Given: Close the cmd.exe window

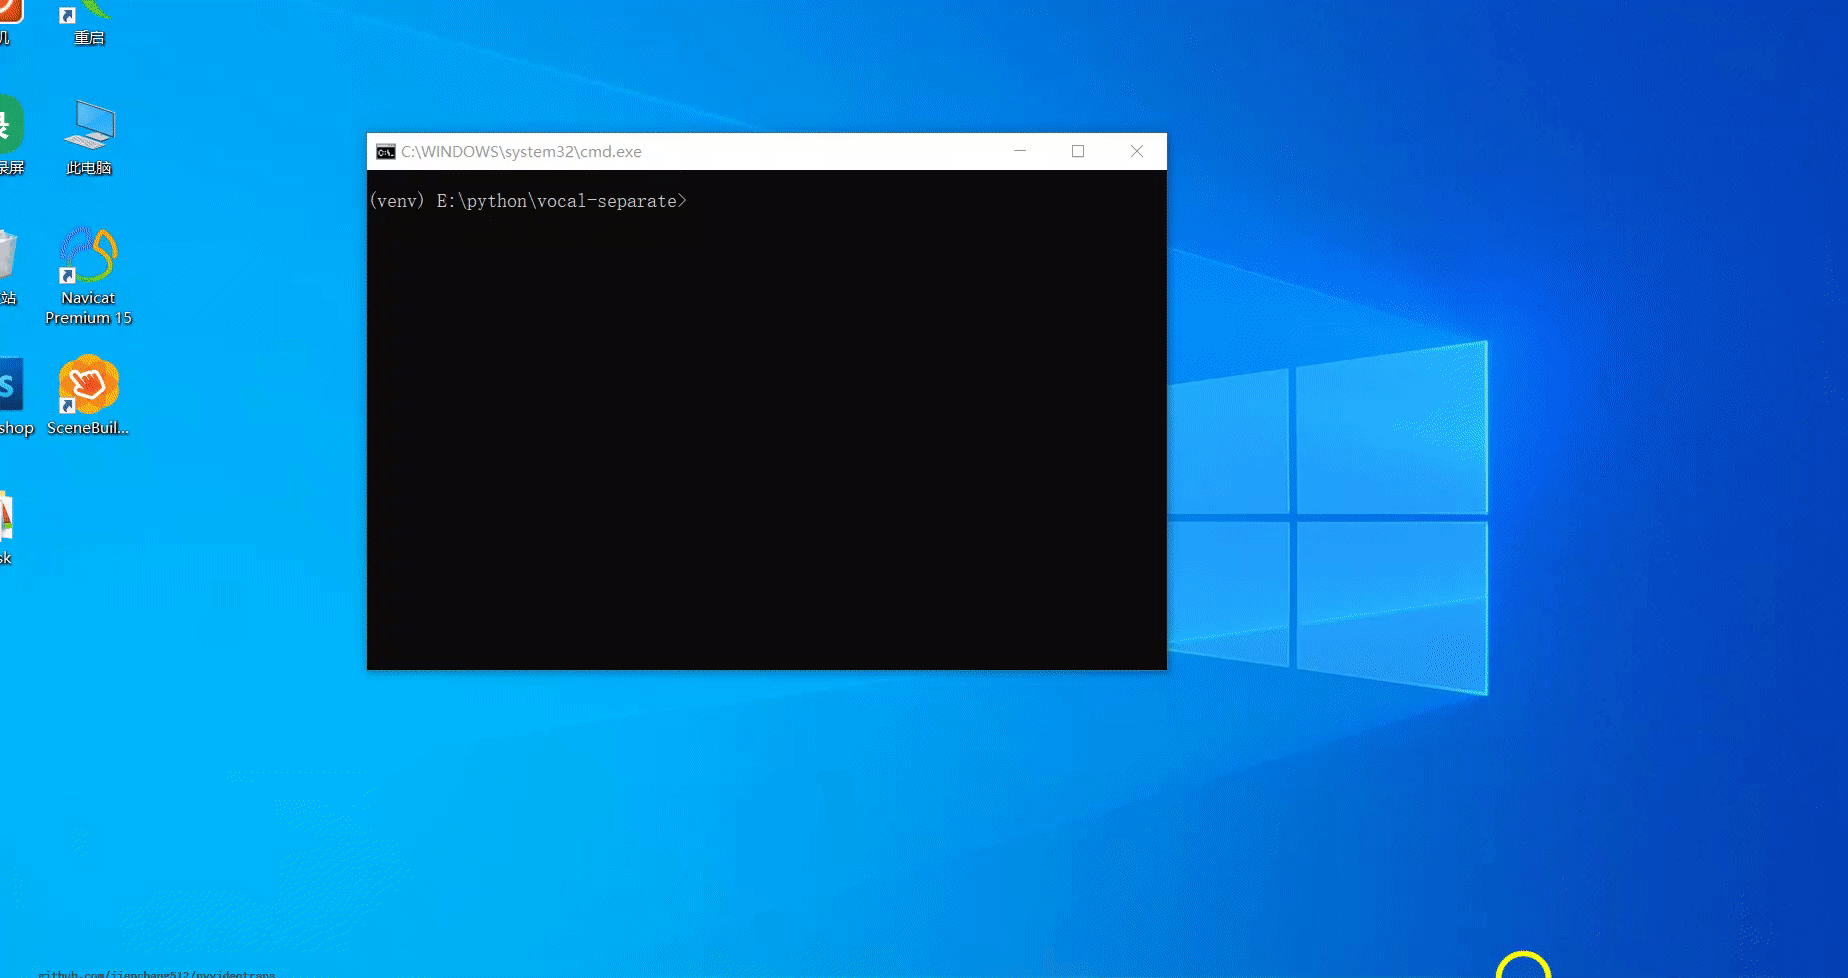Looking at the screenshot, I should click(1137, 151).
